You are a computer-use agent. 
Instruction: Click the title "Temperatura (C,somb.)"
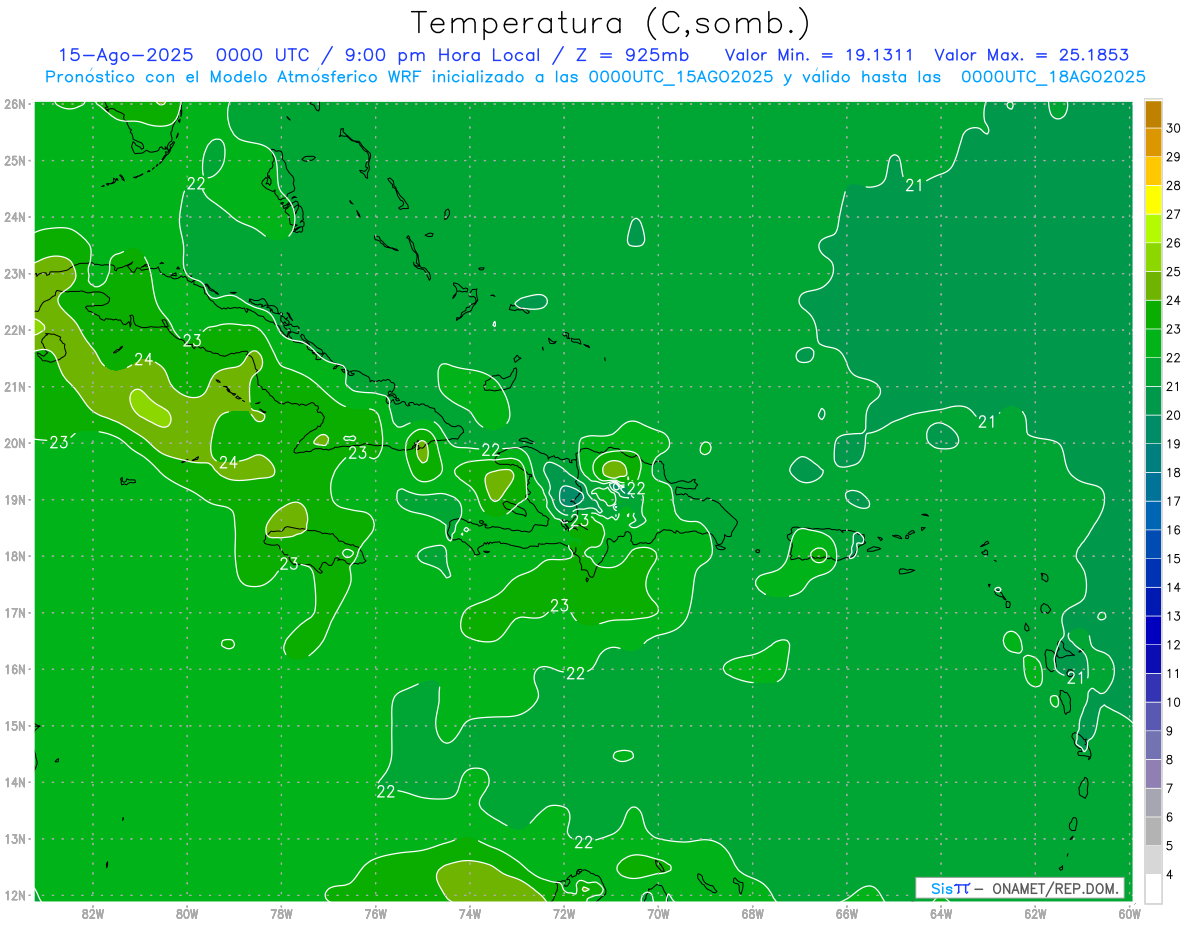point(611,24)
